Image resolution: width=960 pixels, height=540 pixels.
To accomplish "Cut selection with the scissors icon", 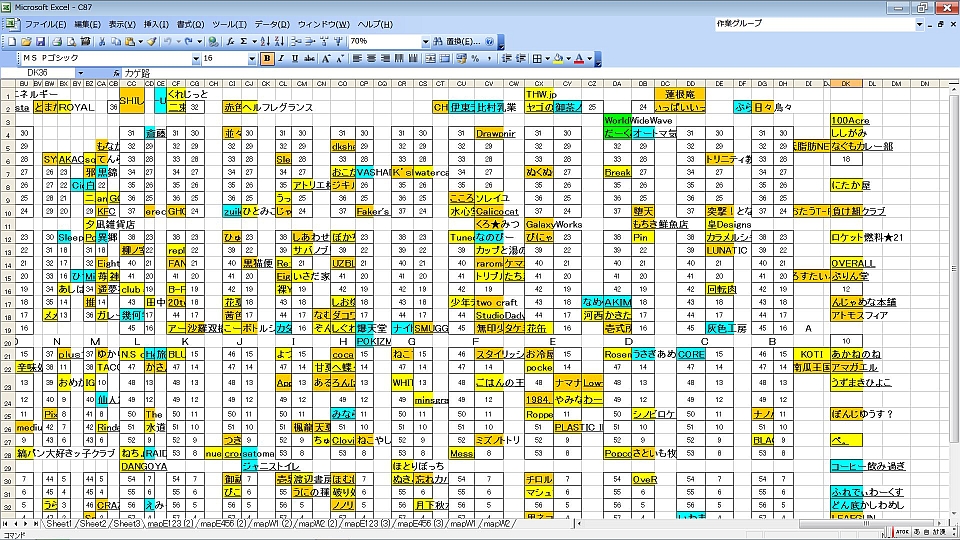I will point(102,42).
